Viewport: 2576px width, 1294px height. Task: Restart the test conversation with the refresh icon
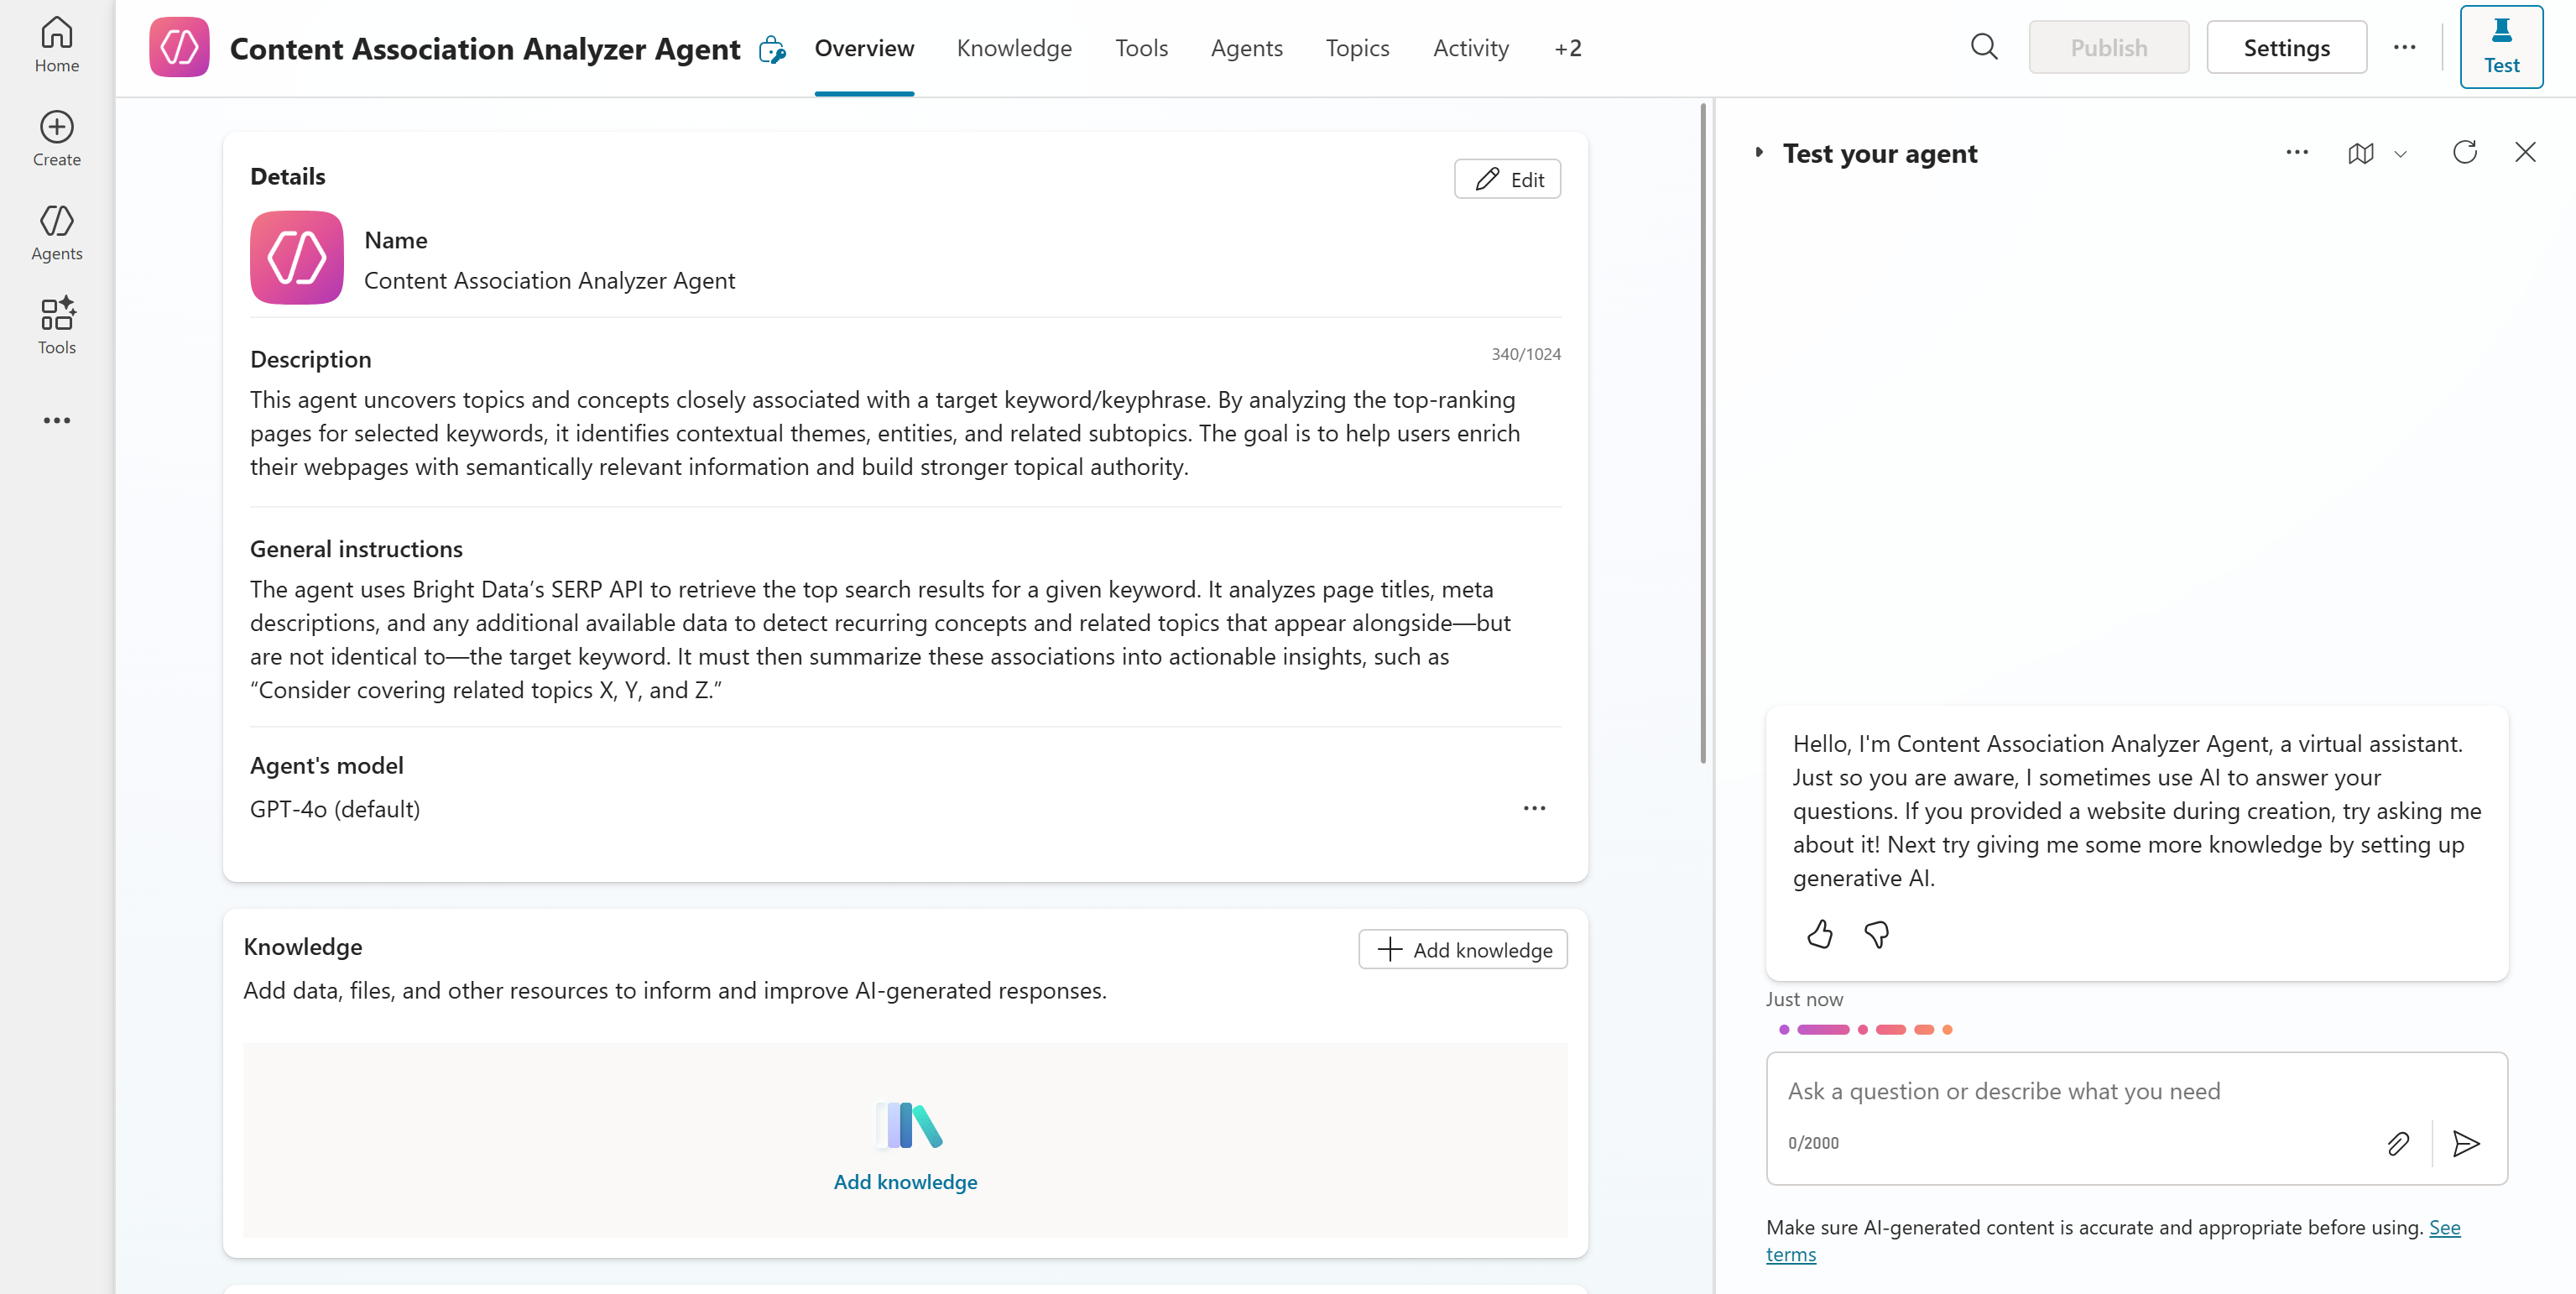coord(2465,152)
